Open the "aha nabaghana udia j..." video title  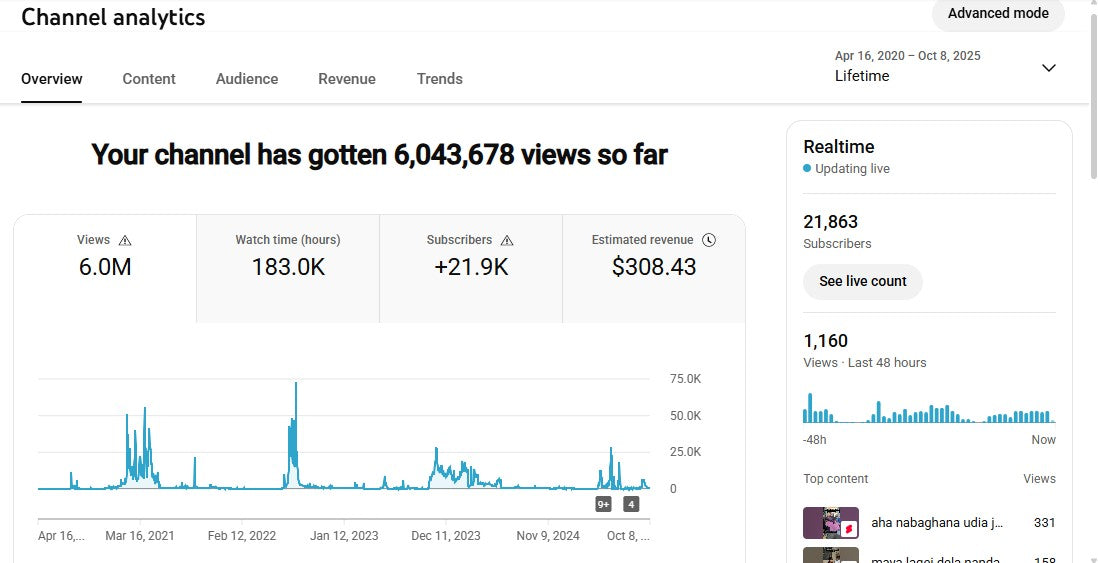point(937,523)
